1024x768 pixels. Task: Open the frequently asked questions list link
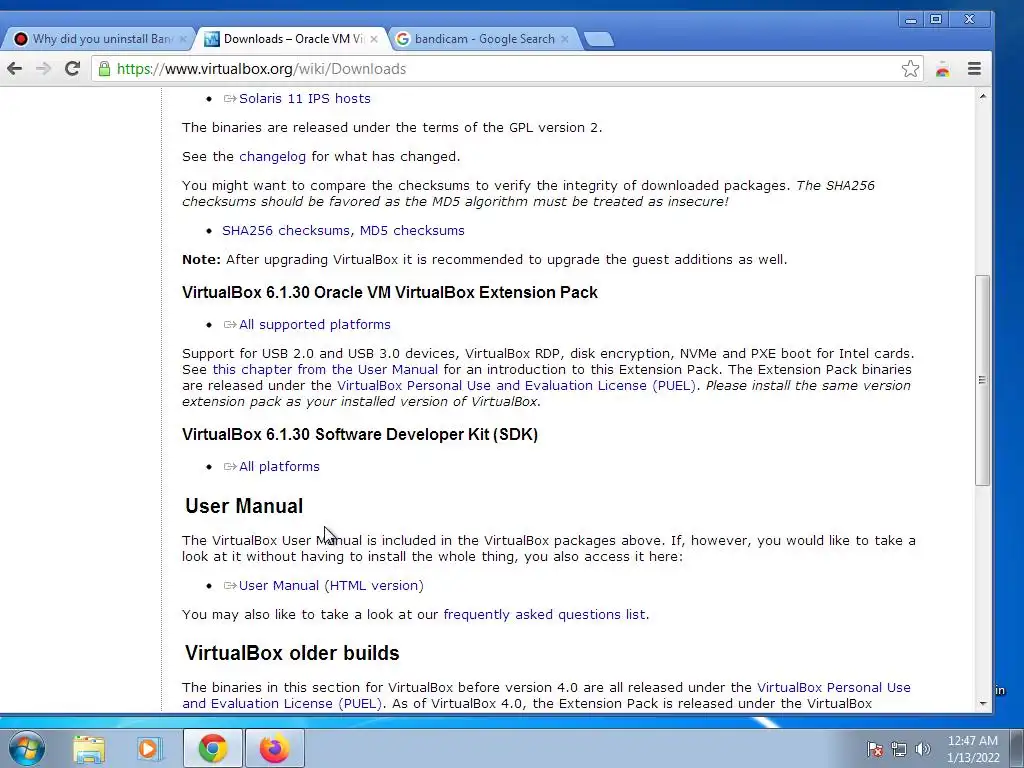pos(545,615)
